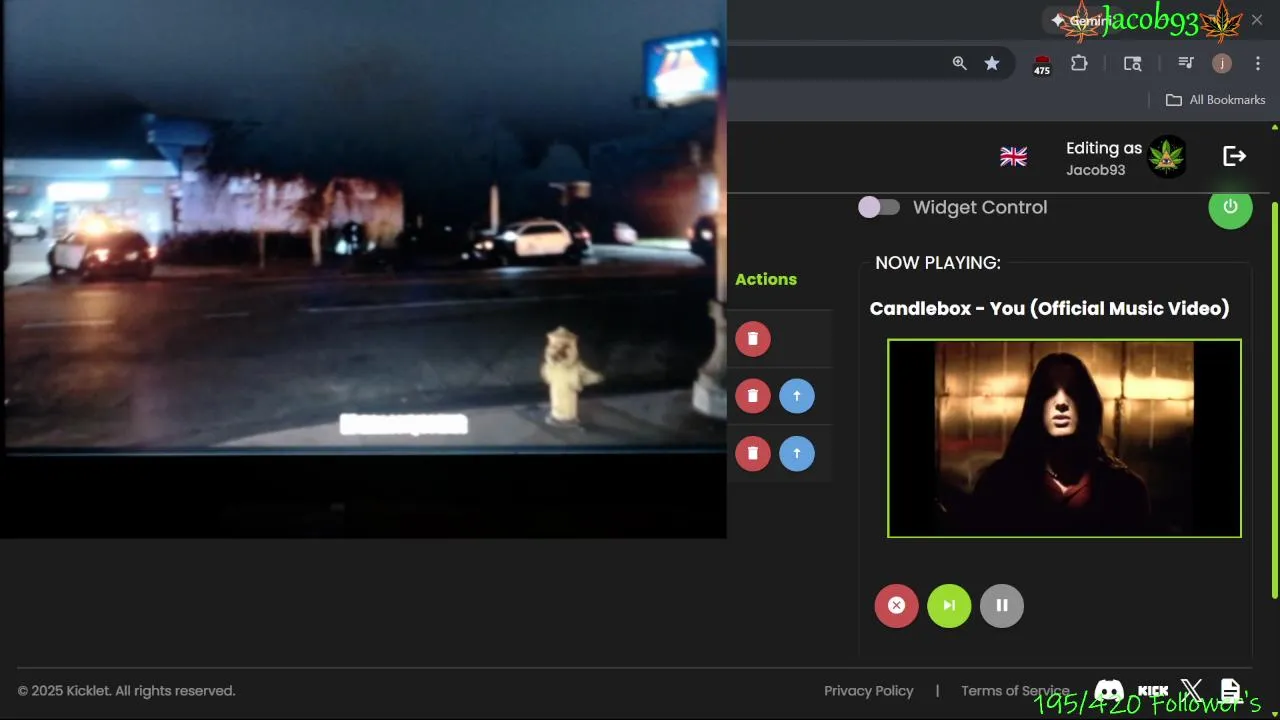
Task: Open the extension showing the 475 badge
Action: [x=1042, y=64]
